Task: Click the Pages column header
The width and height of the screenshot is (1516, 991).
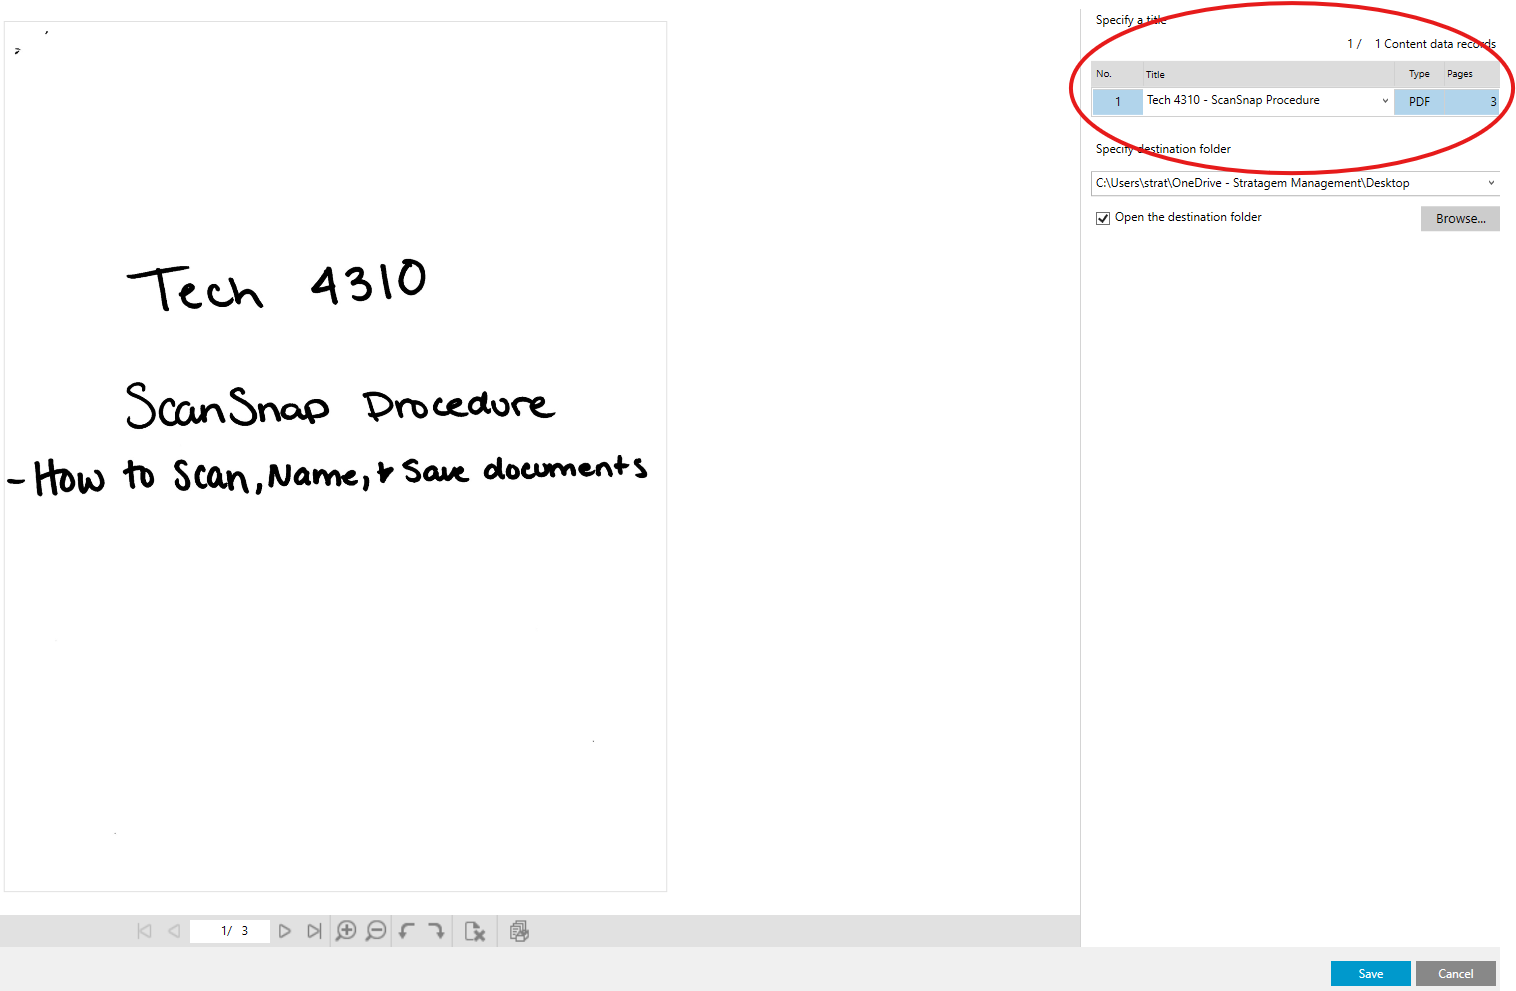Action: point(1472,74)
